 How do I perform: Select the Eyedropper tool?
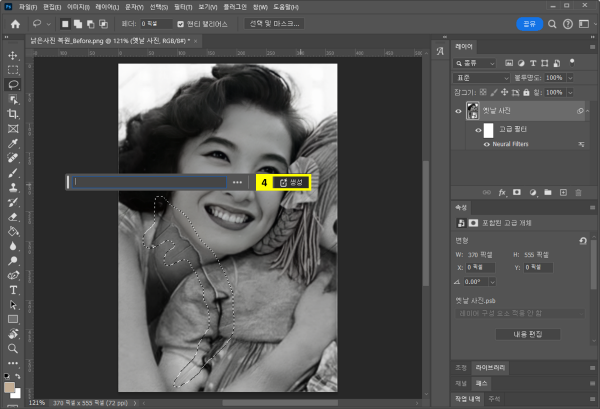[x=13, y=143]
